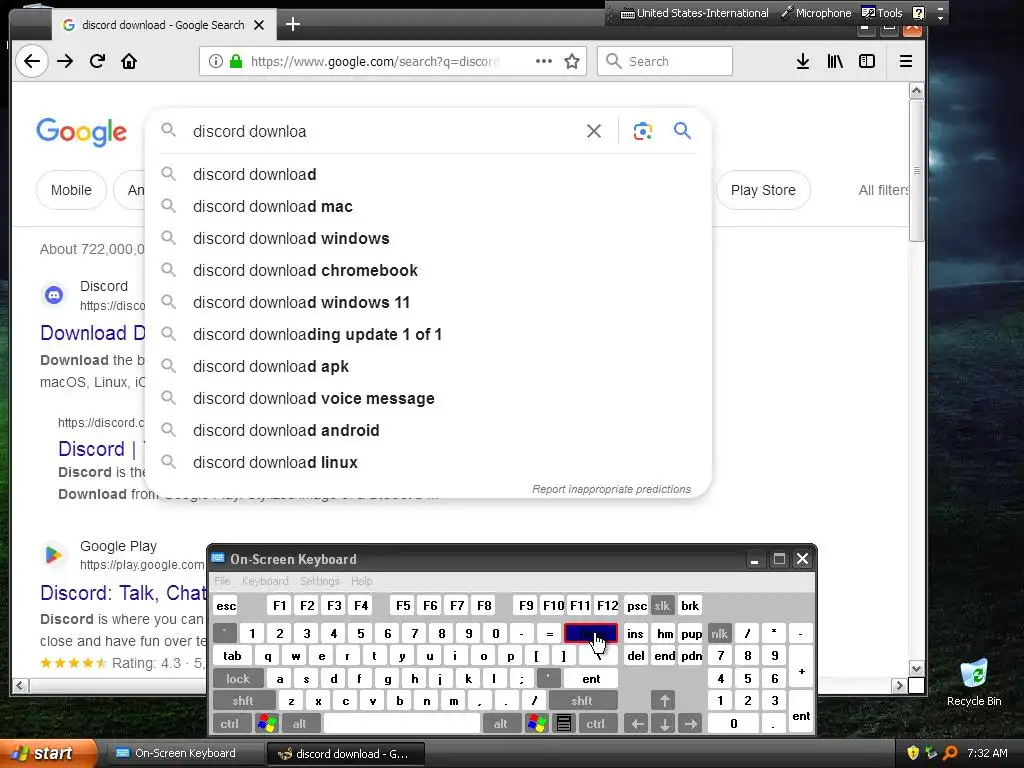
Task: Select suggestion discord downloading update 1 of 1
Action: click(x=428, y=334)
